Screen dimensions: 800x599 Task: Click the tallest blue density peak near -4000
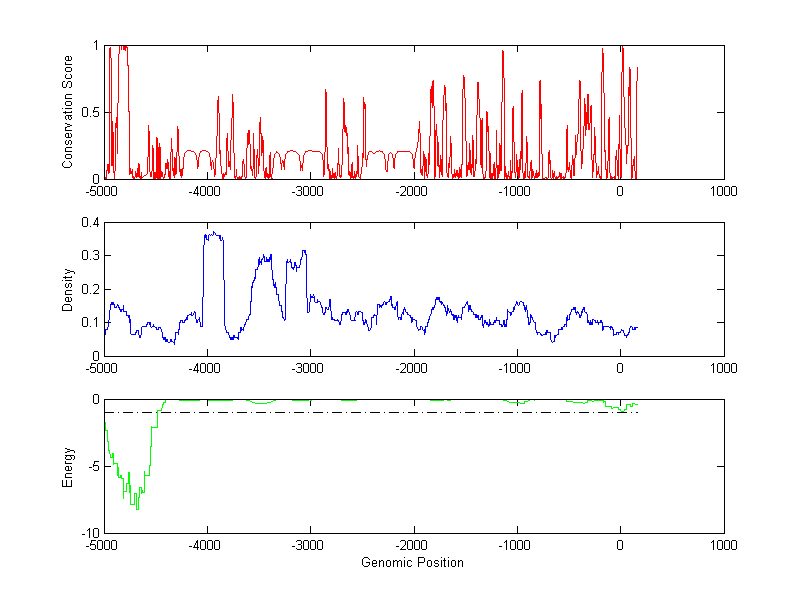click(x=211, y=234)
